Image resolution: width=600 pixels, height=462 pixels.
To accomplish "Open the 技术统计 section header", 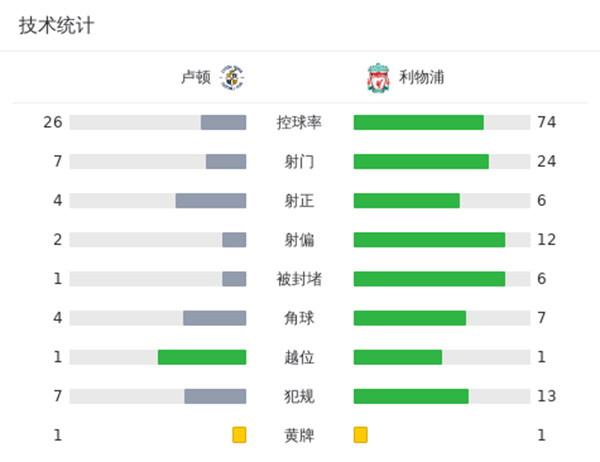I will [x=56, y=26].
